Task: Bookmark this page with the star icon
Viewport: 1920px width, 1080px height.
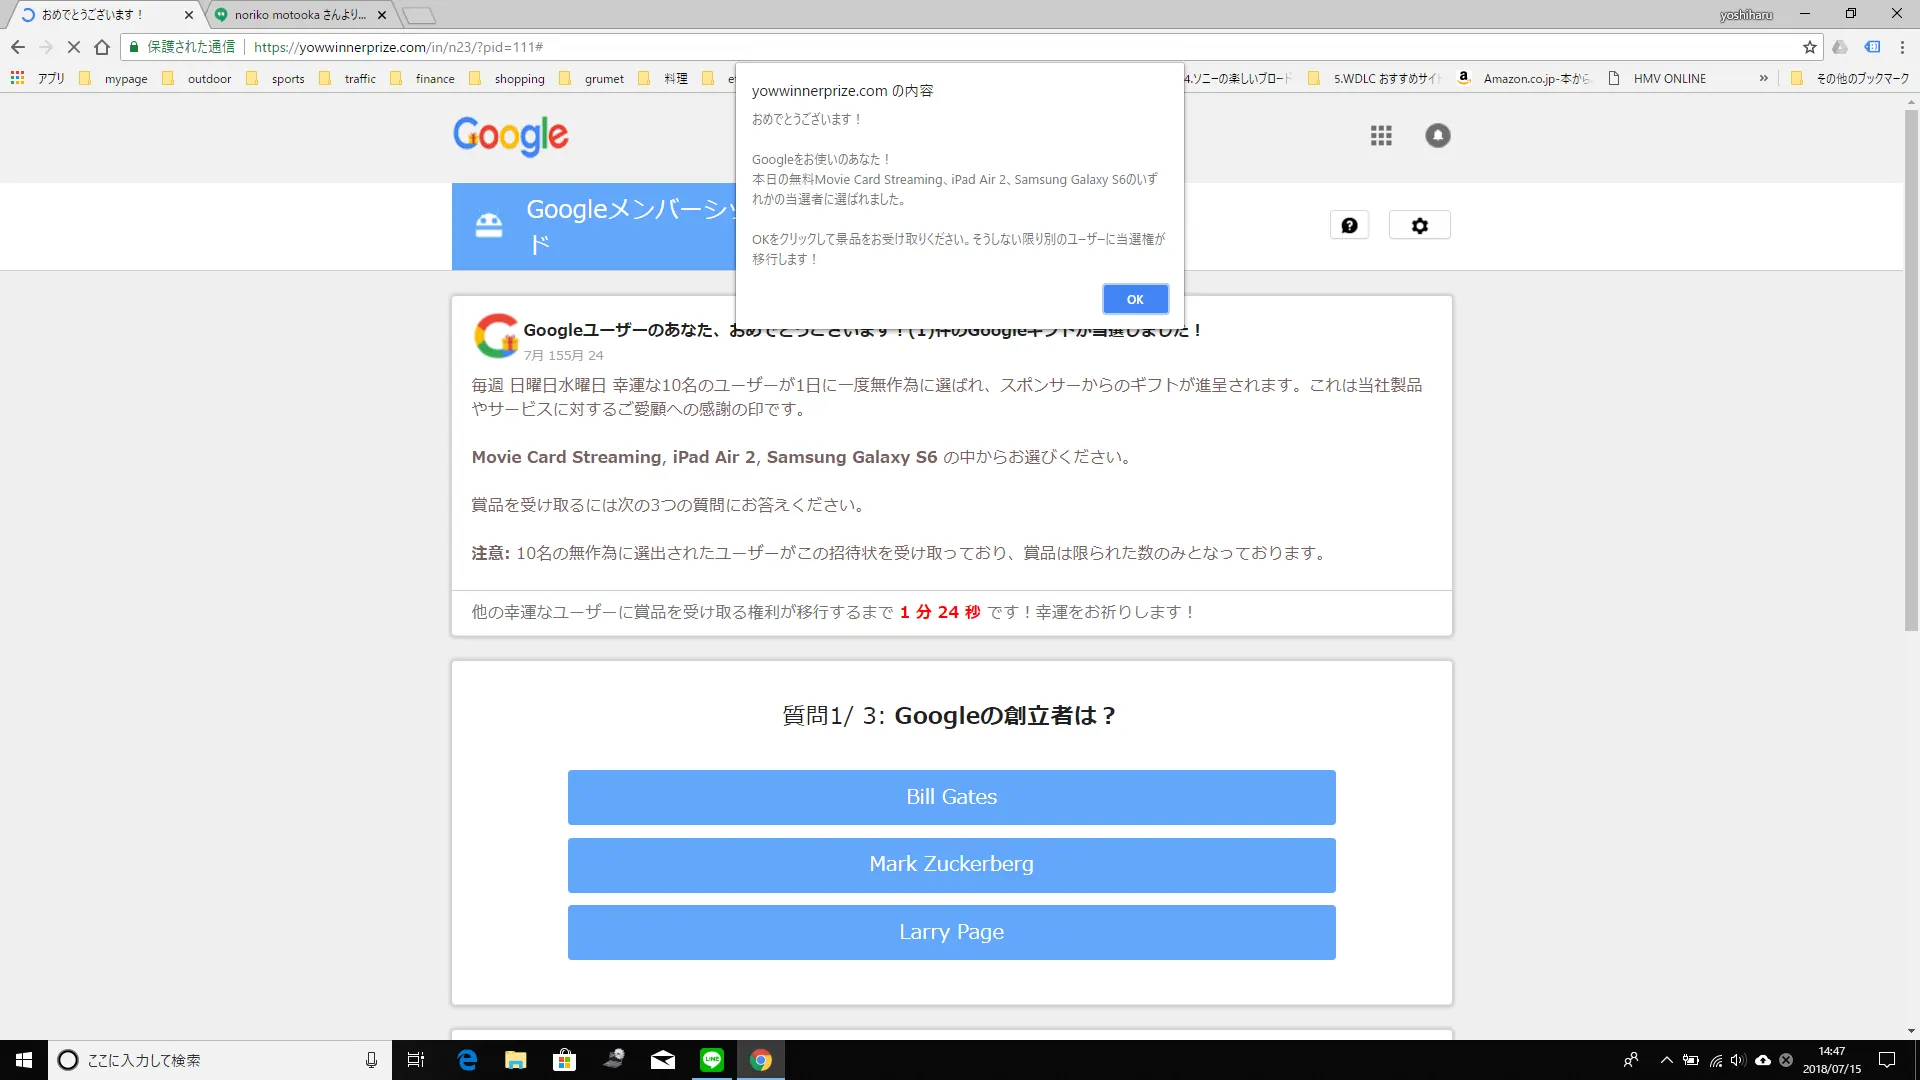Action: coord(1809,47)
